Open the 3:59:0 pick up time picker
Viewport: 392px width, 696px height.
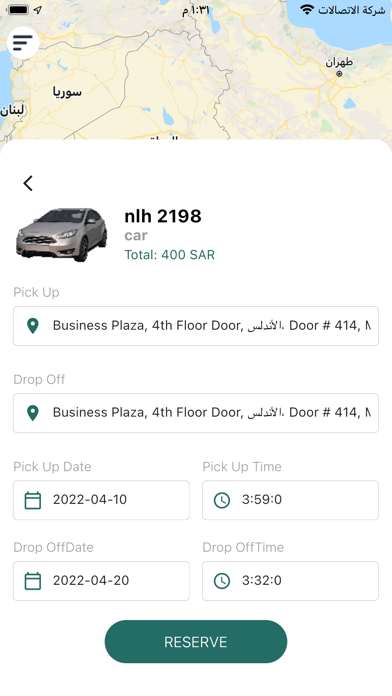(290, 500)
